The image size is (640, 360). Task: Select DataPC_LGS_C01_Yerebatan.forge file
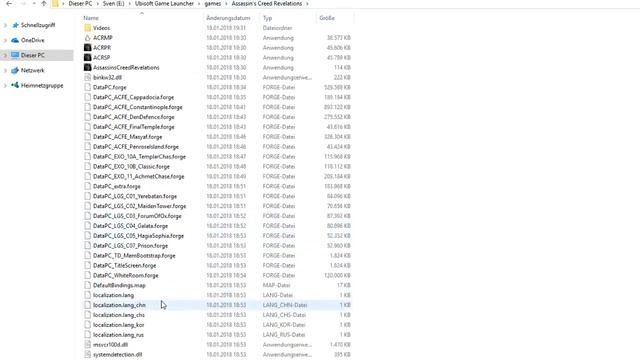(x=135, y=196)
